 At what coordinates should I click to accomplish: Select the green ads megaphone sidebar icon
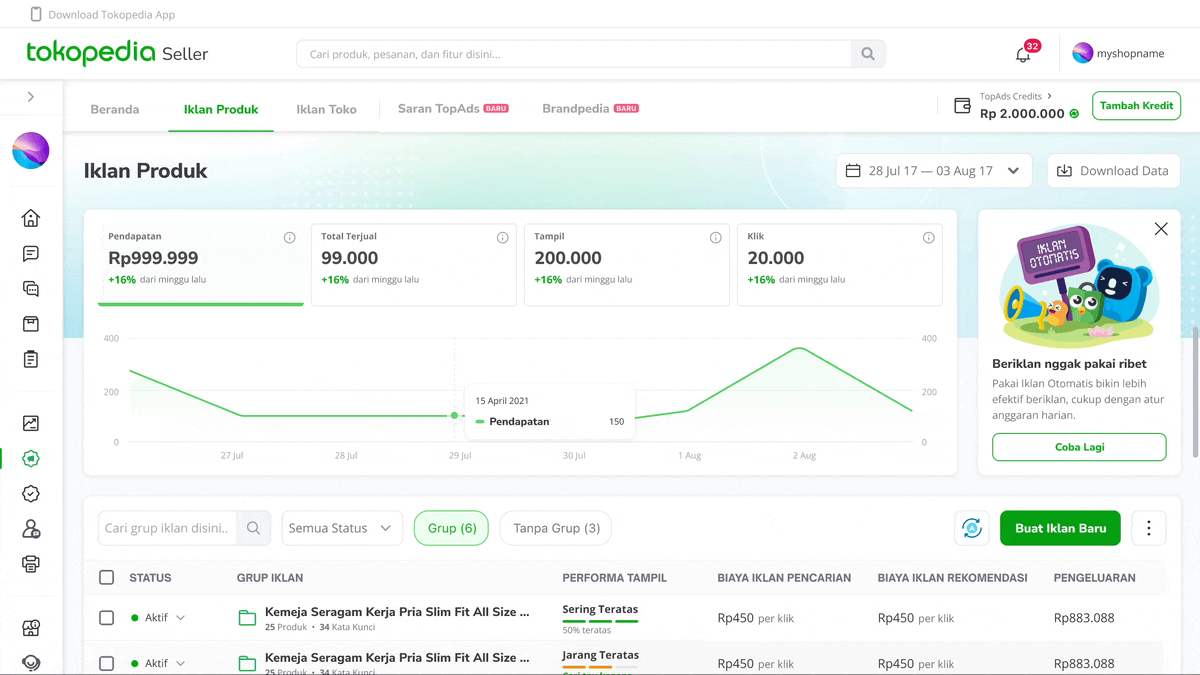click(31, 459)
